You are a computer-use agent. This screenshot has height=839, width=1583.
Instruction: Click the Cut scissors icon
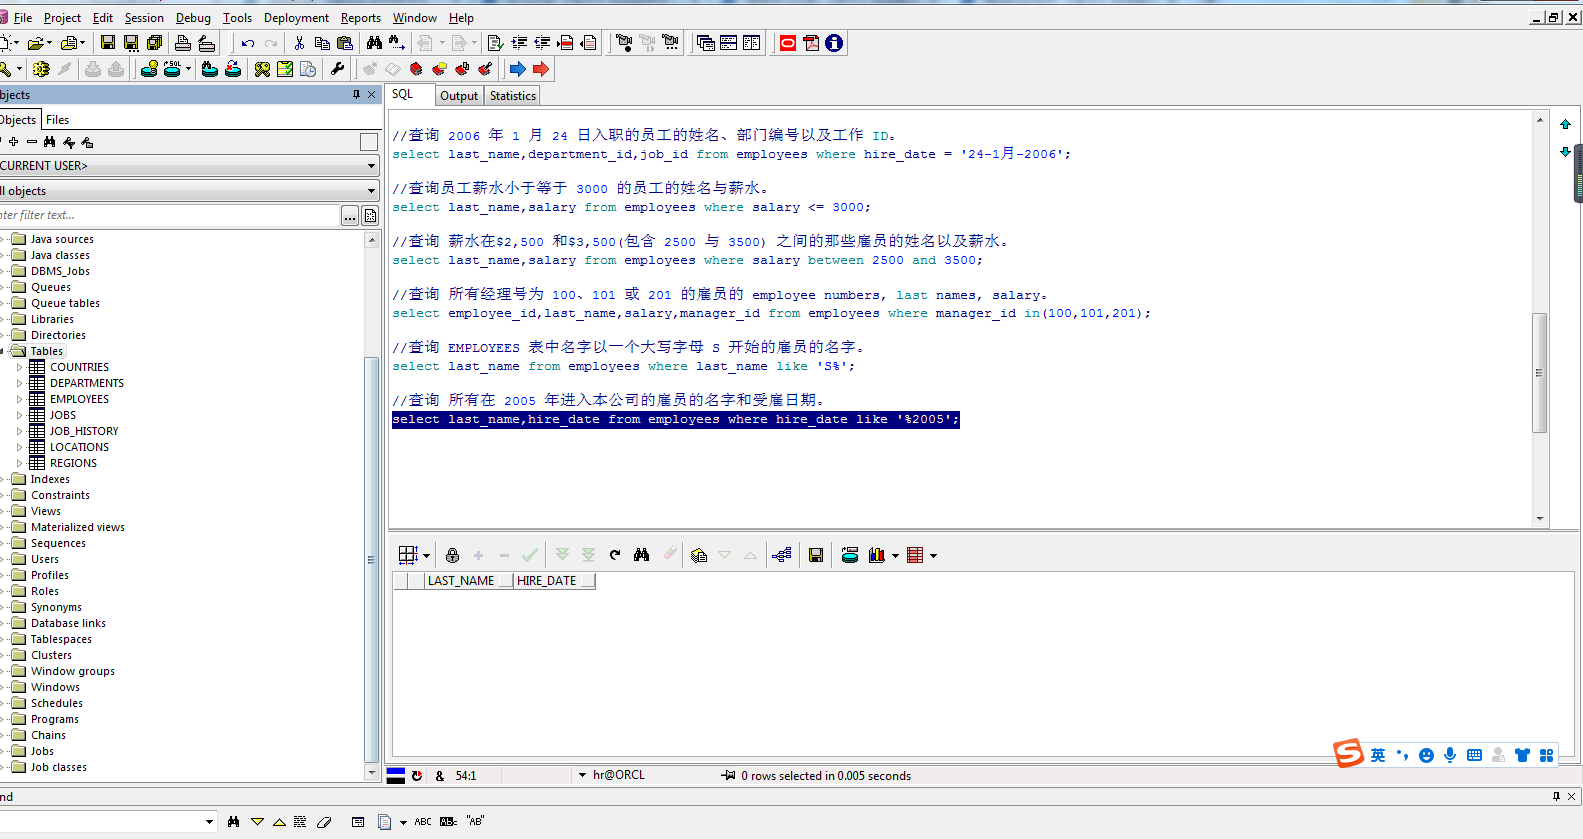(x=299, y=43)
